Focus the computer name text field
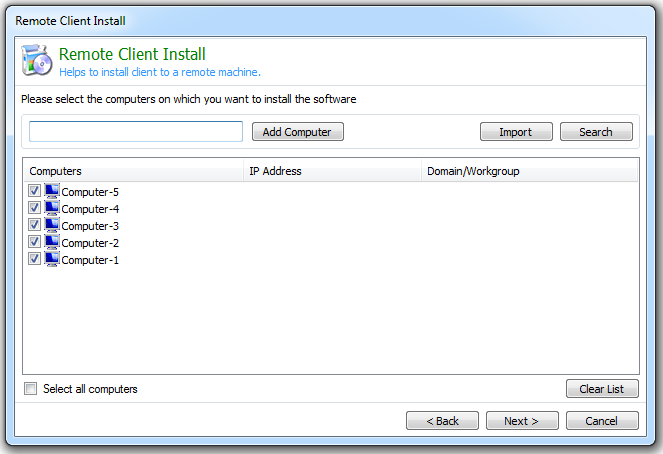This screenshot has height=454, width=663. pos(136,132)
